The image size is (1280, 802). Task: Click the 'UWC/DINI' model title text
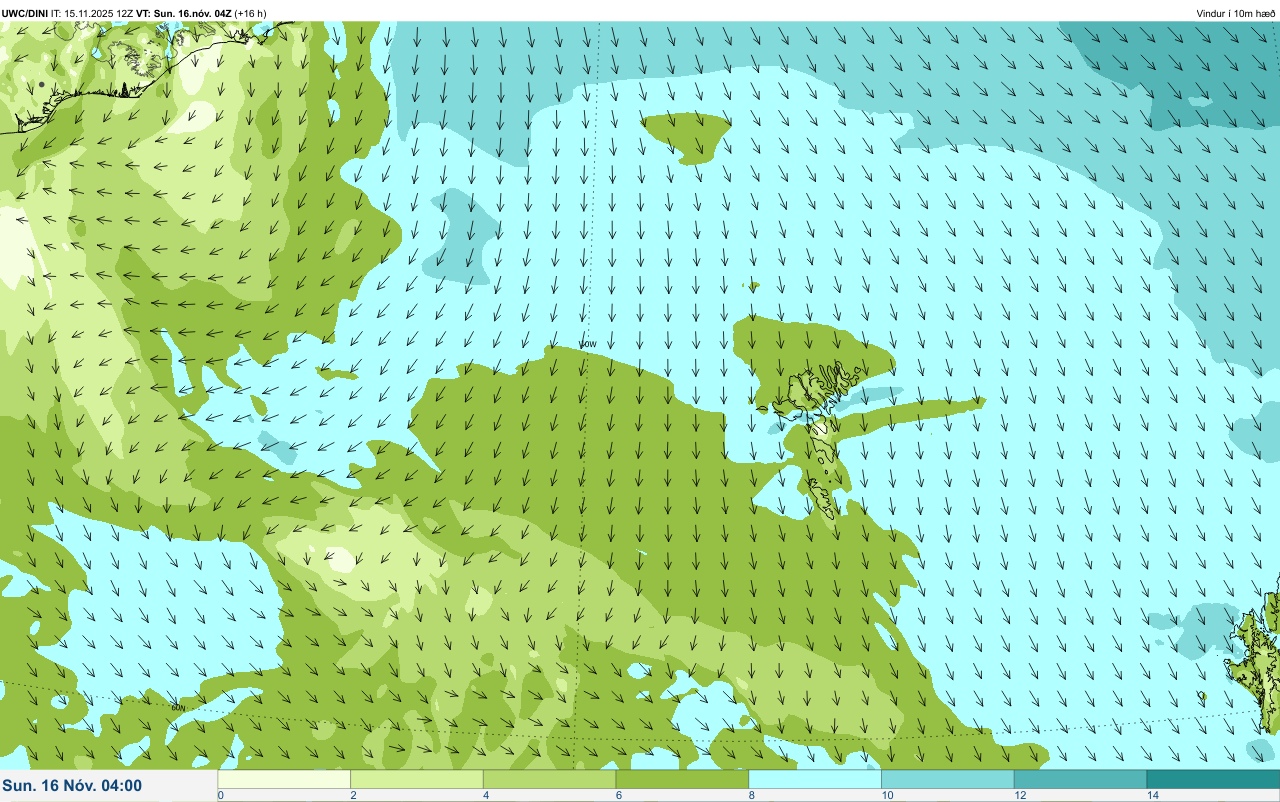25,13
